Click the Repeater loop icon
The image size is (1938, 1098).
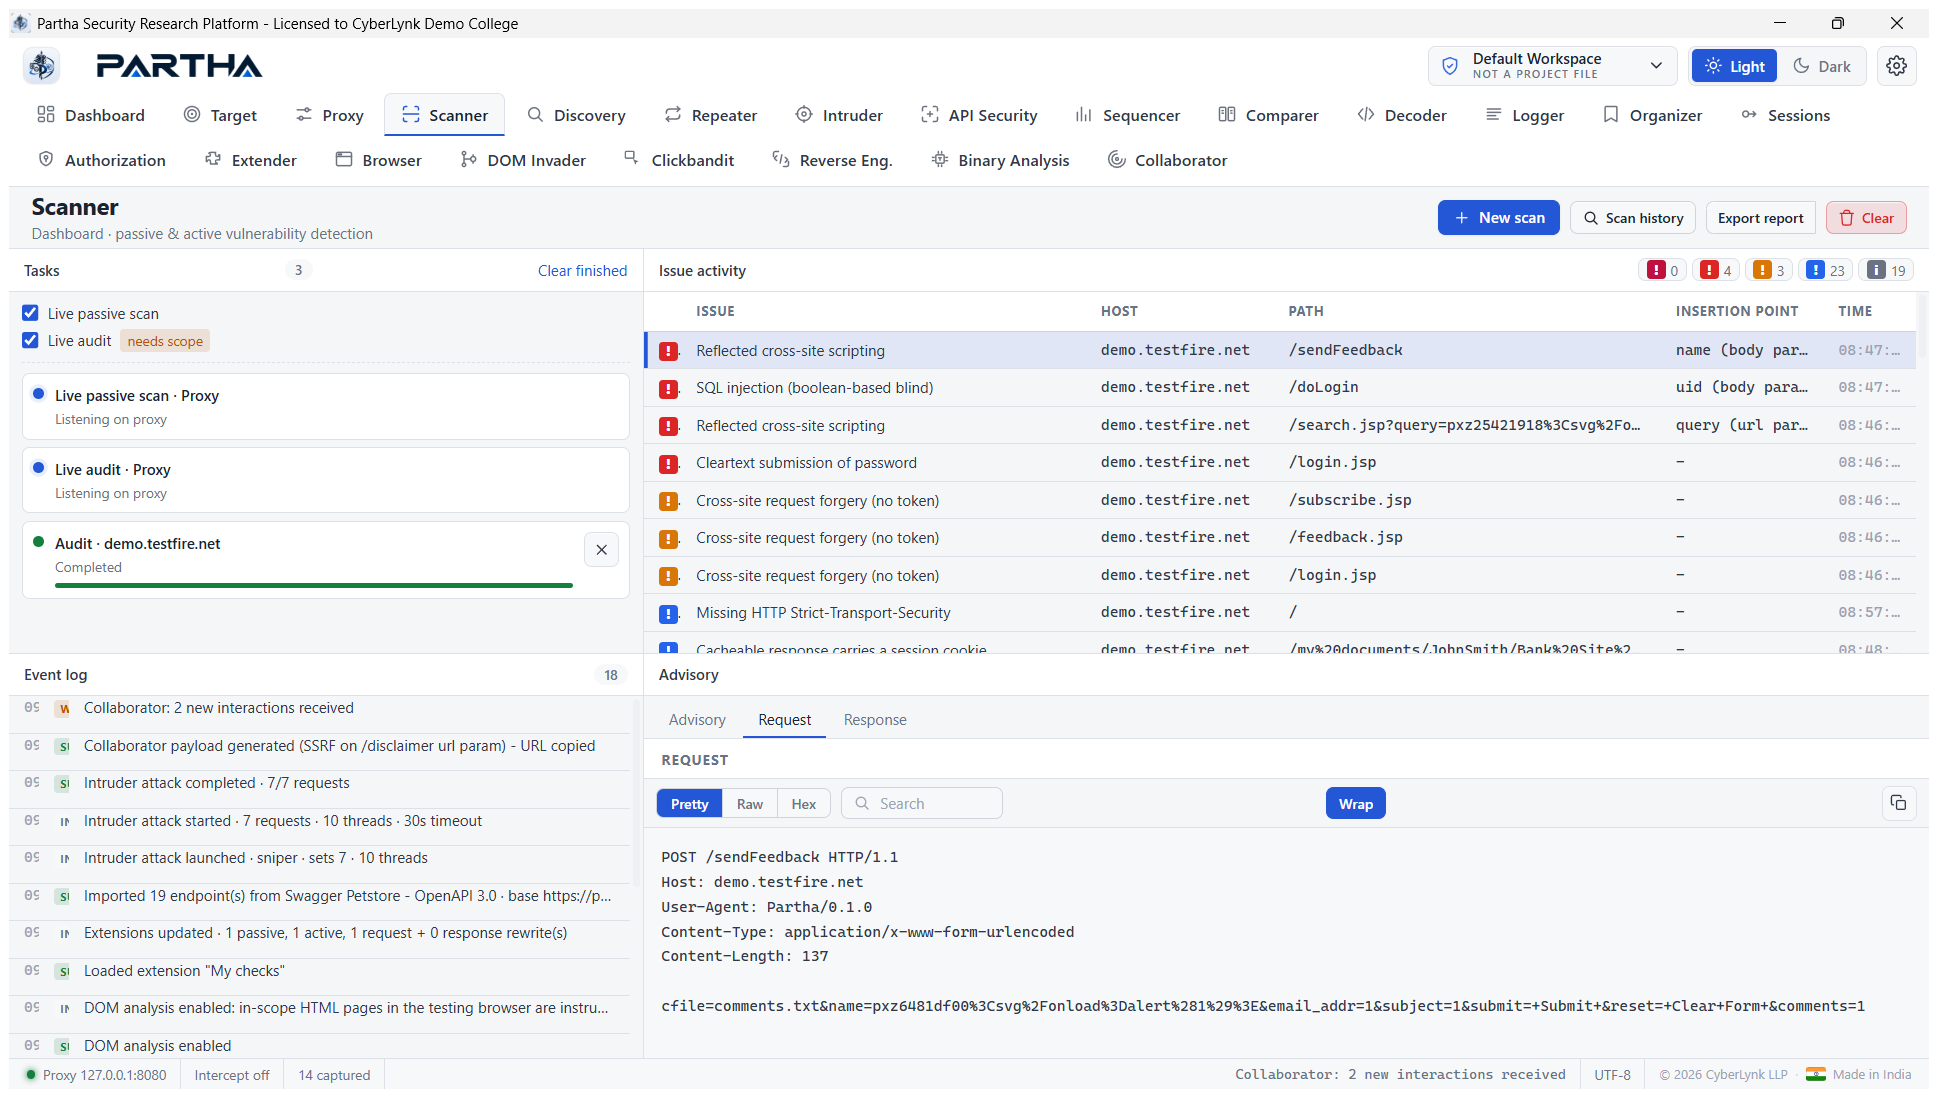673,115
